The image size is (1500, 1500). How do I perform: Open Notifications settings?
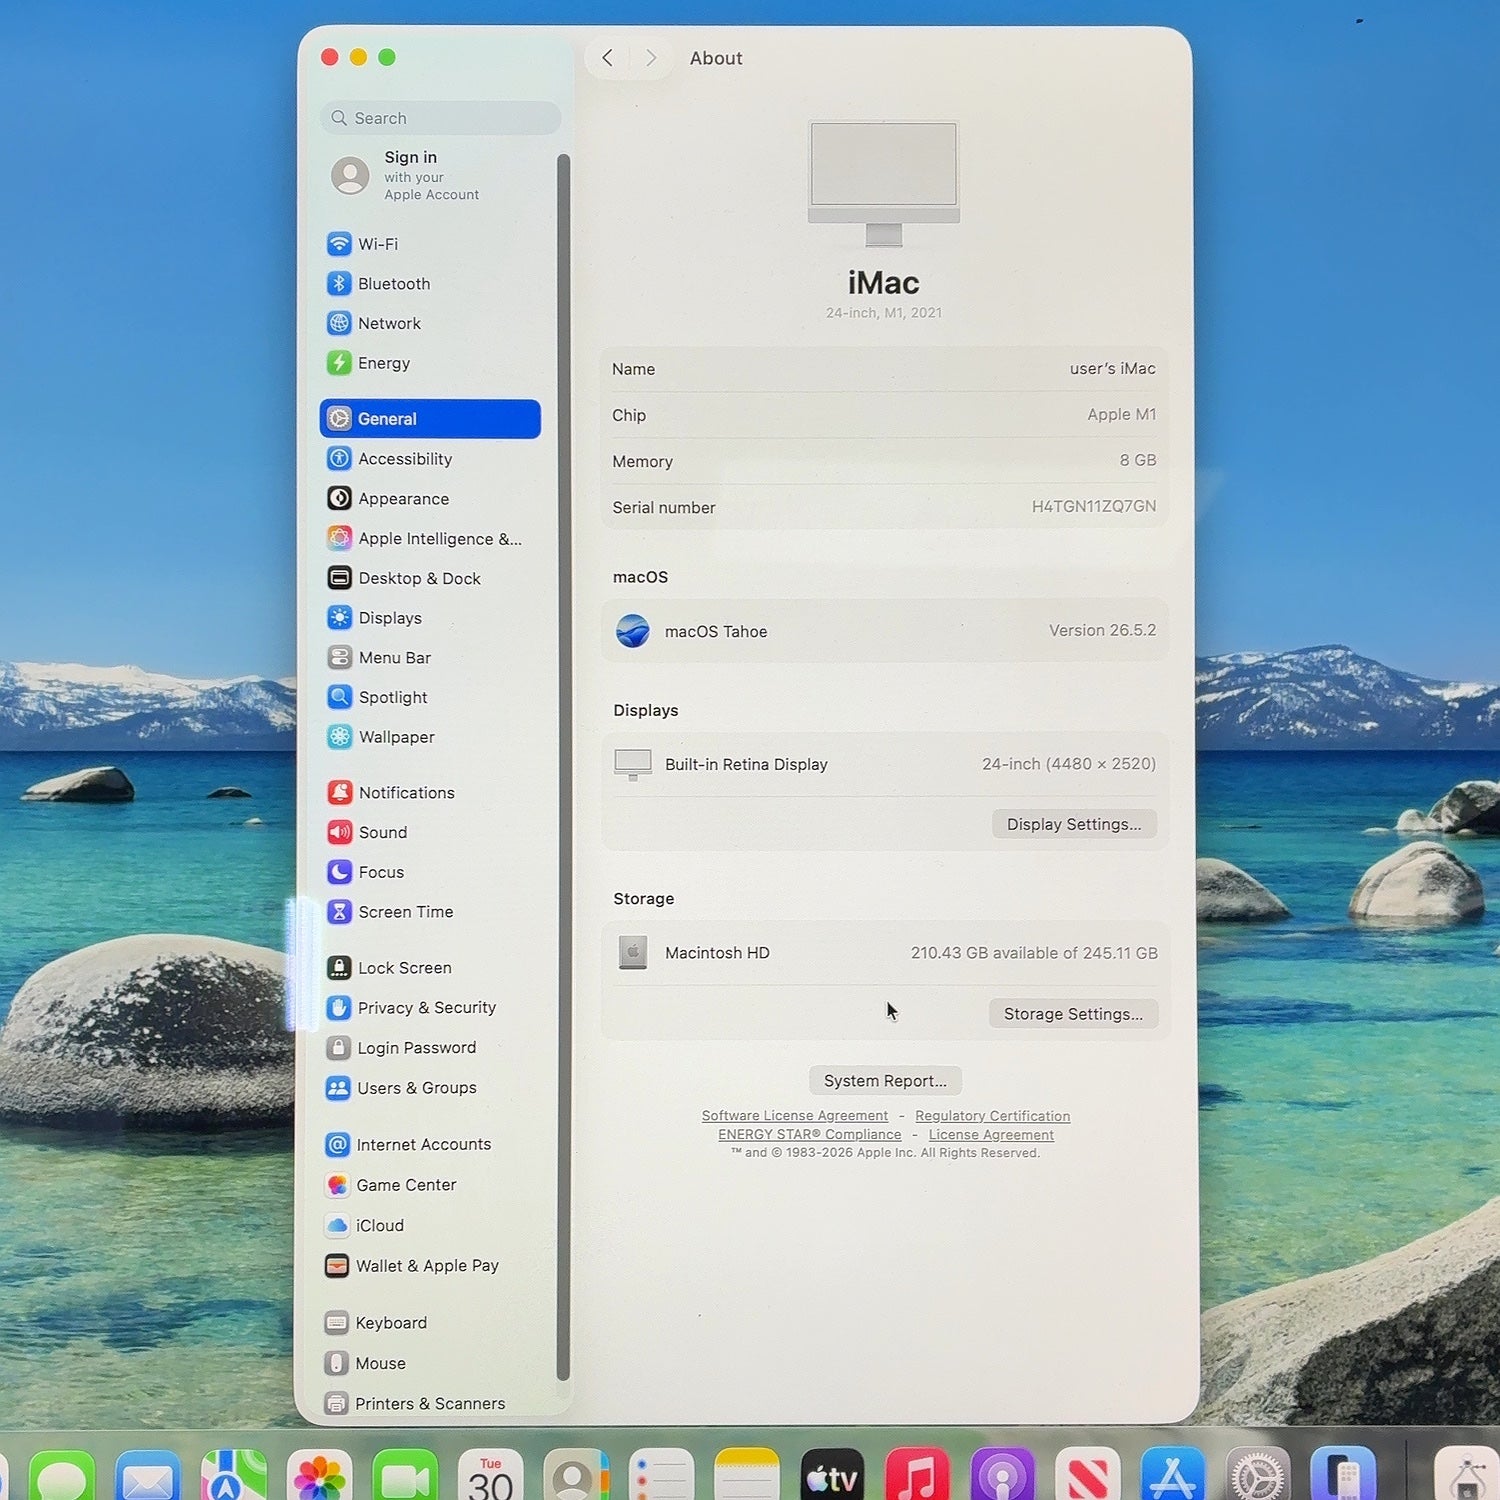pyautogui.click(x=430, y=793)
